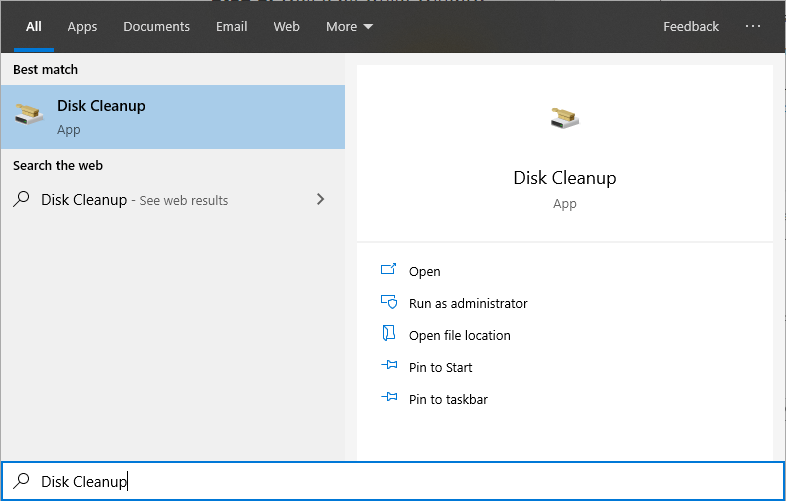Expand web results chevron arrow
The width and height of the screenshot is (786, 501).
(321, 200)
